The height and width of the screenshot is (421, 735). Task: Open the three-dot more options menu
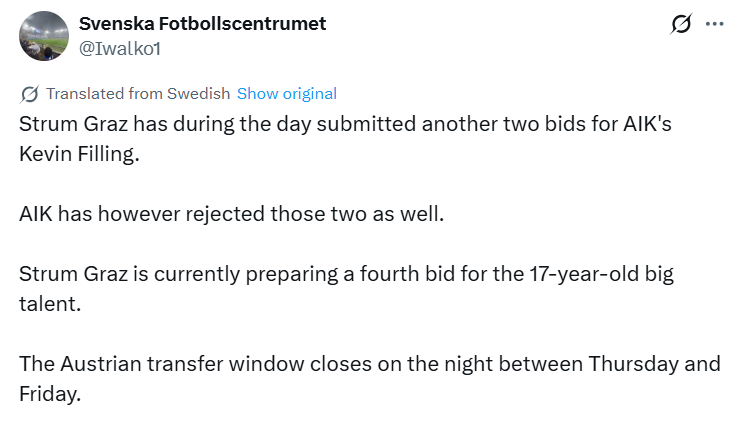point(714,24)
